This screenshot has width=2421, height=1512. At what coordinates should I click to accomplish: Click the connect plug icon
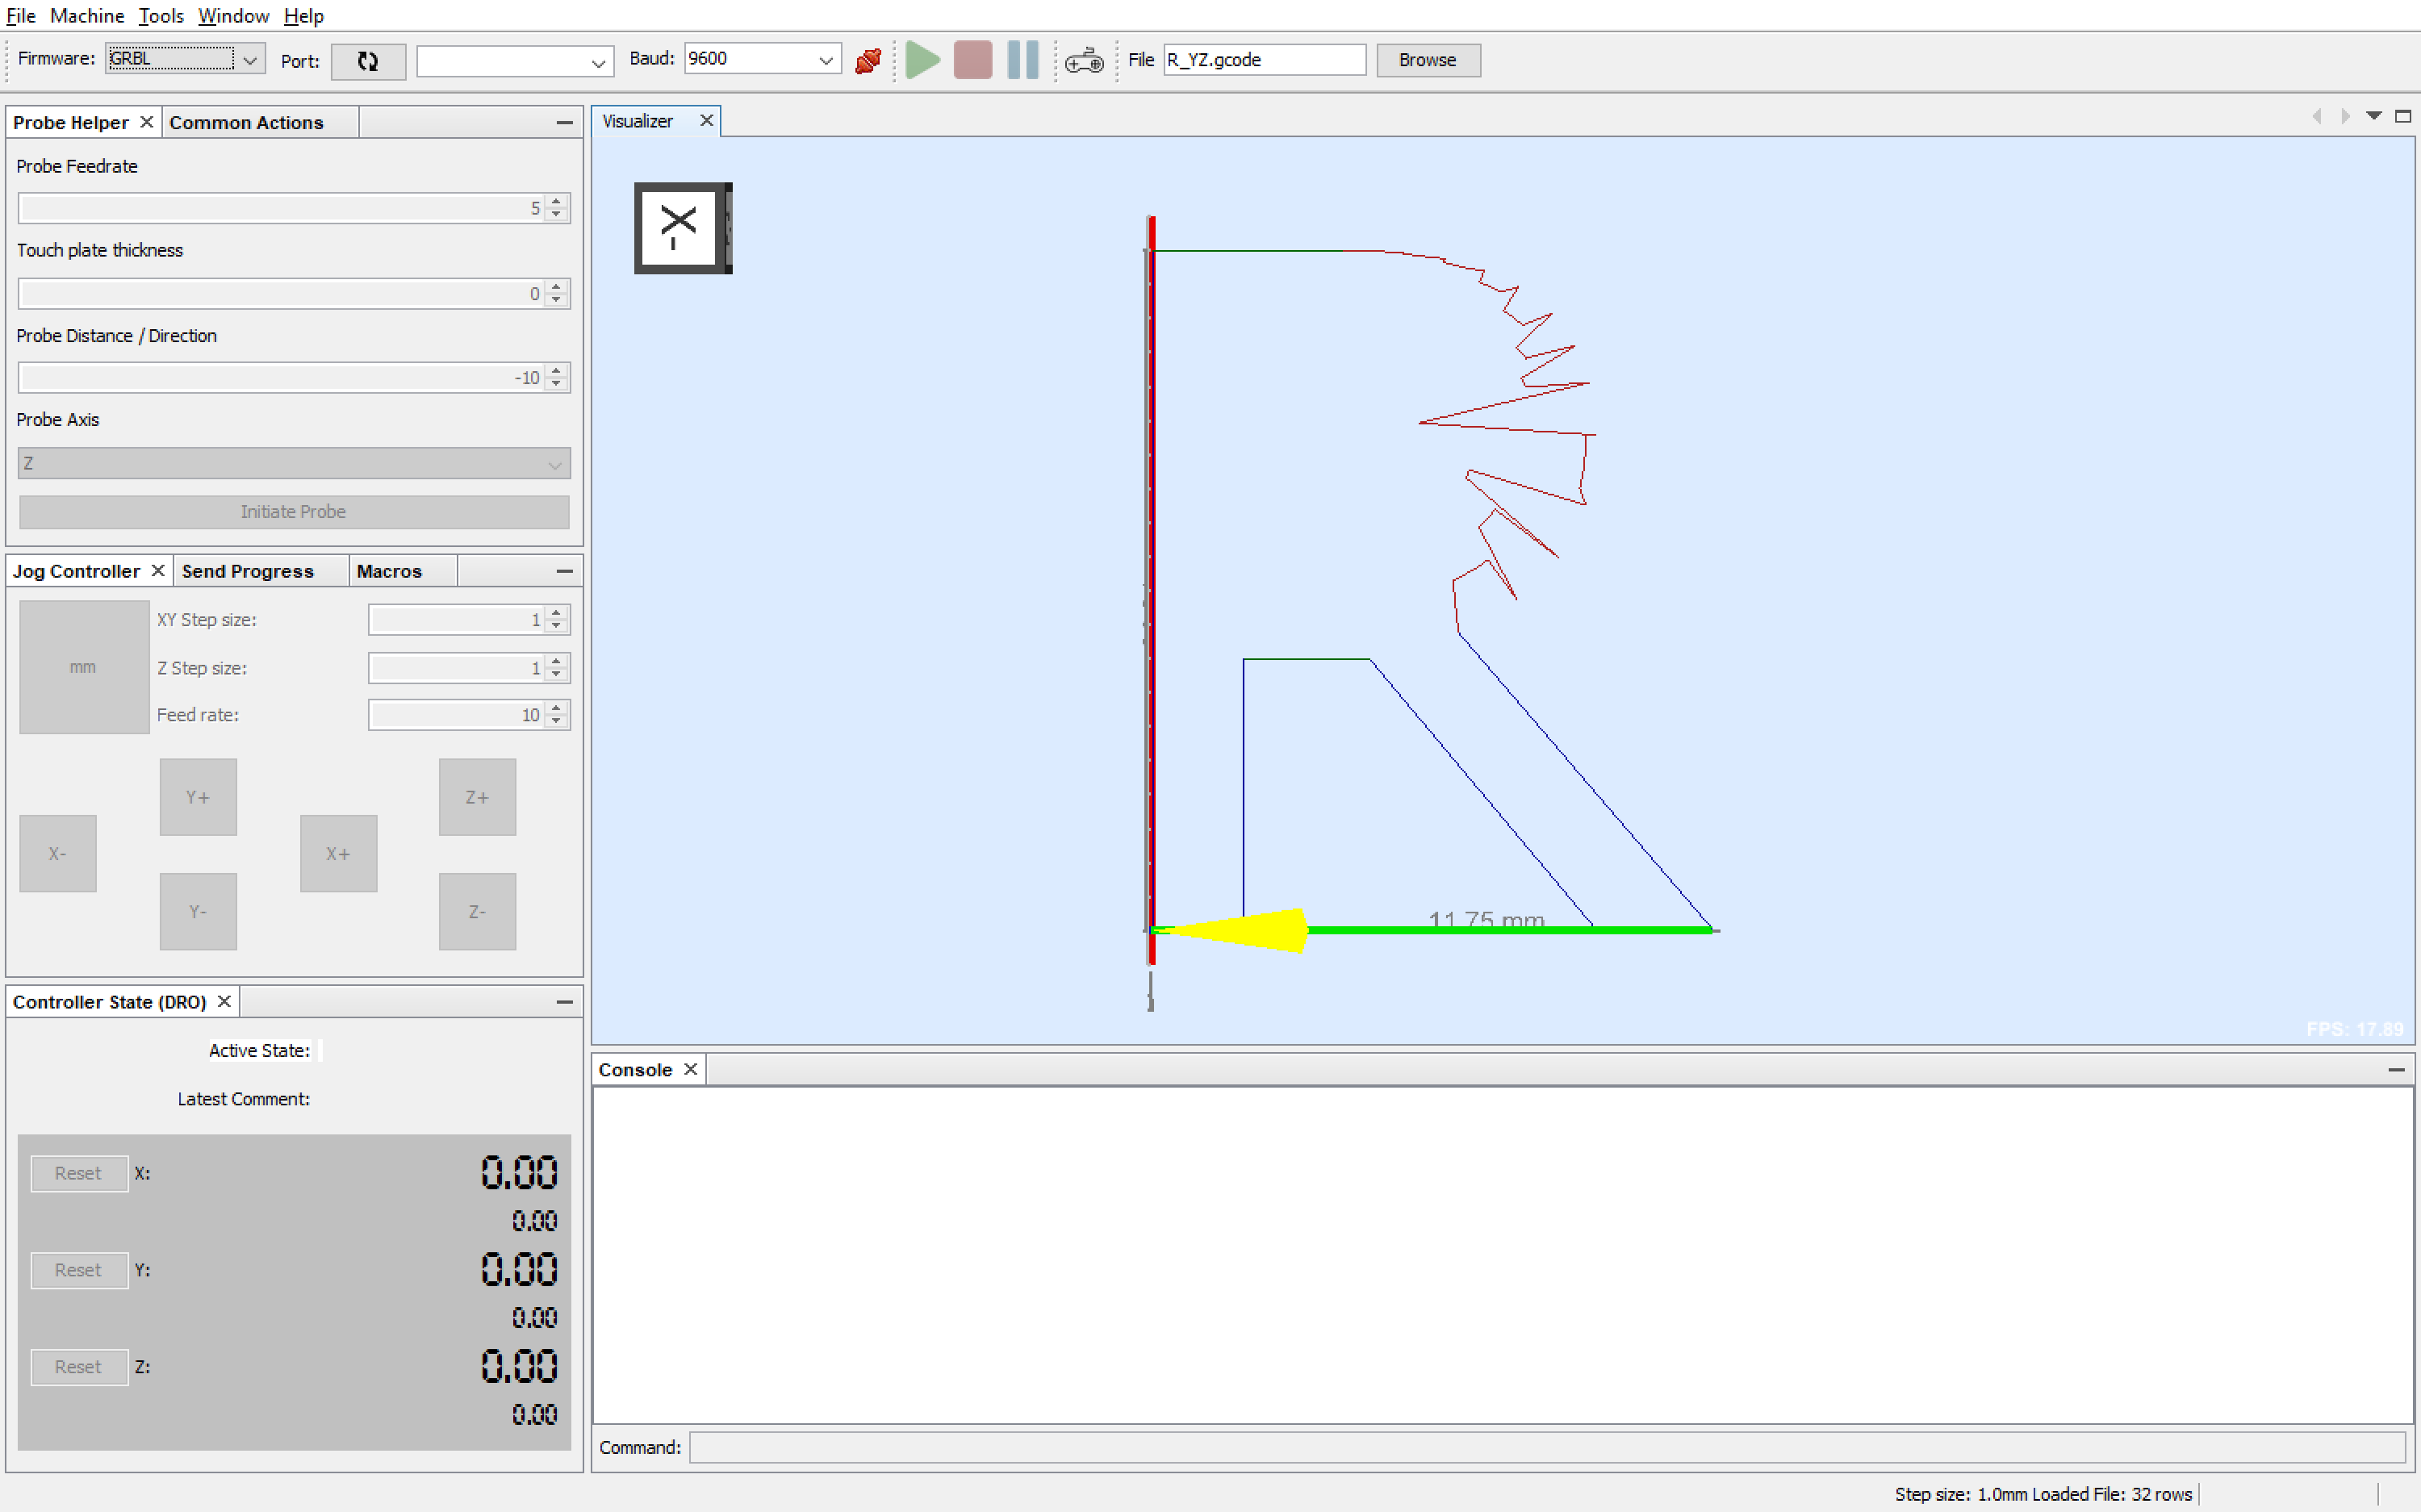pos(868,60)
